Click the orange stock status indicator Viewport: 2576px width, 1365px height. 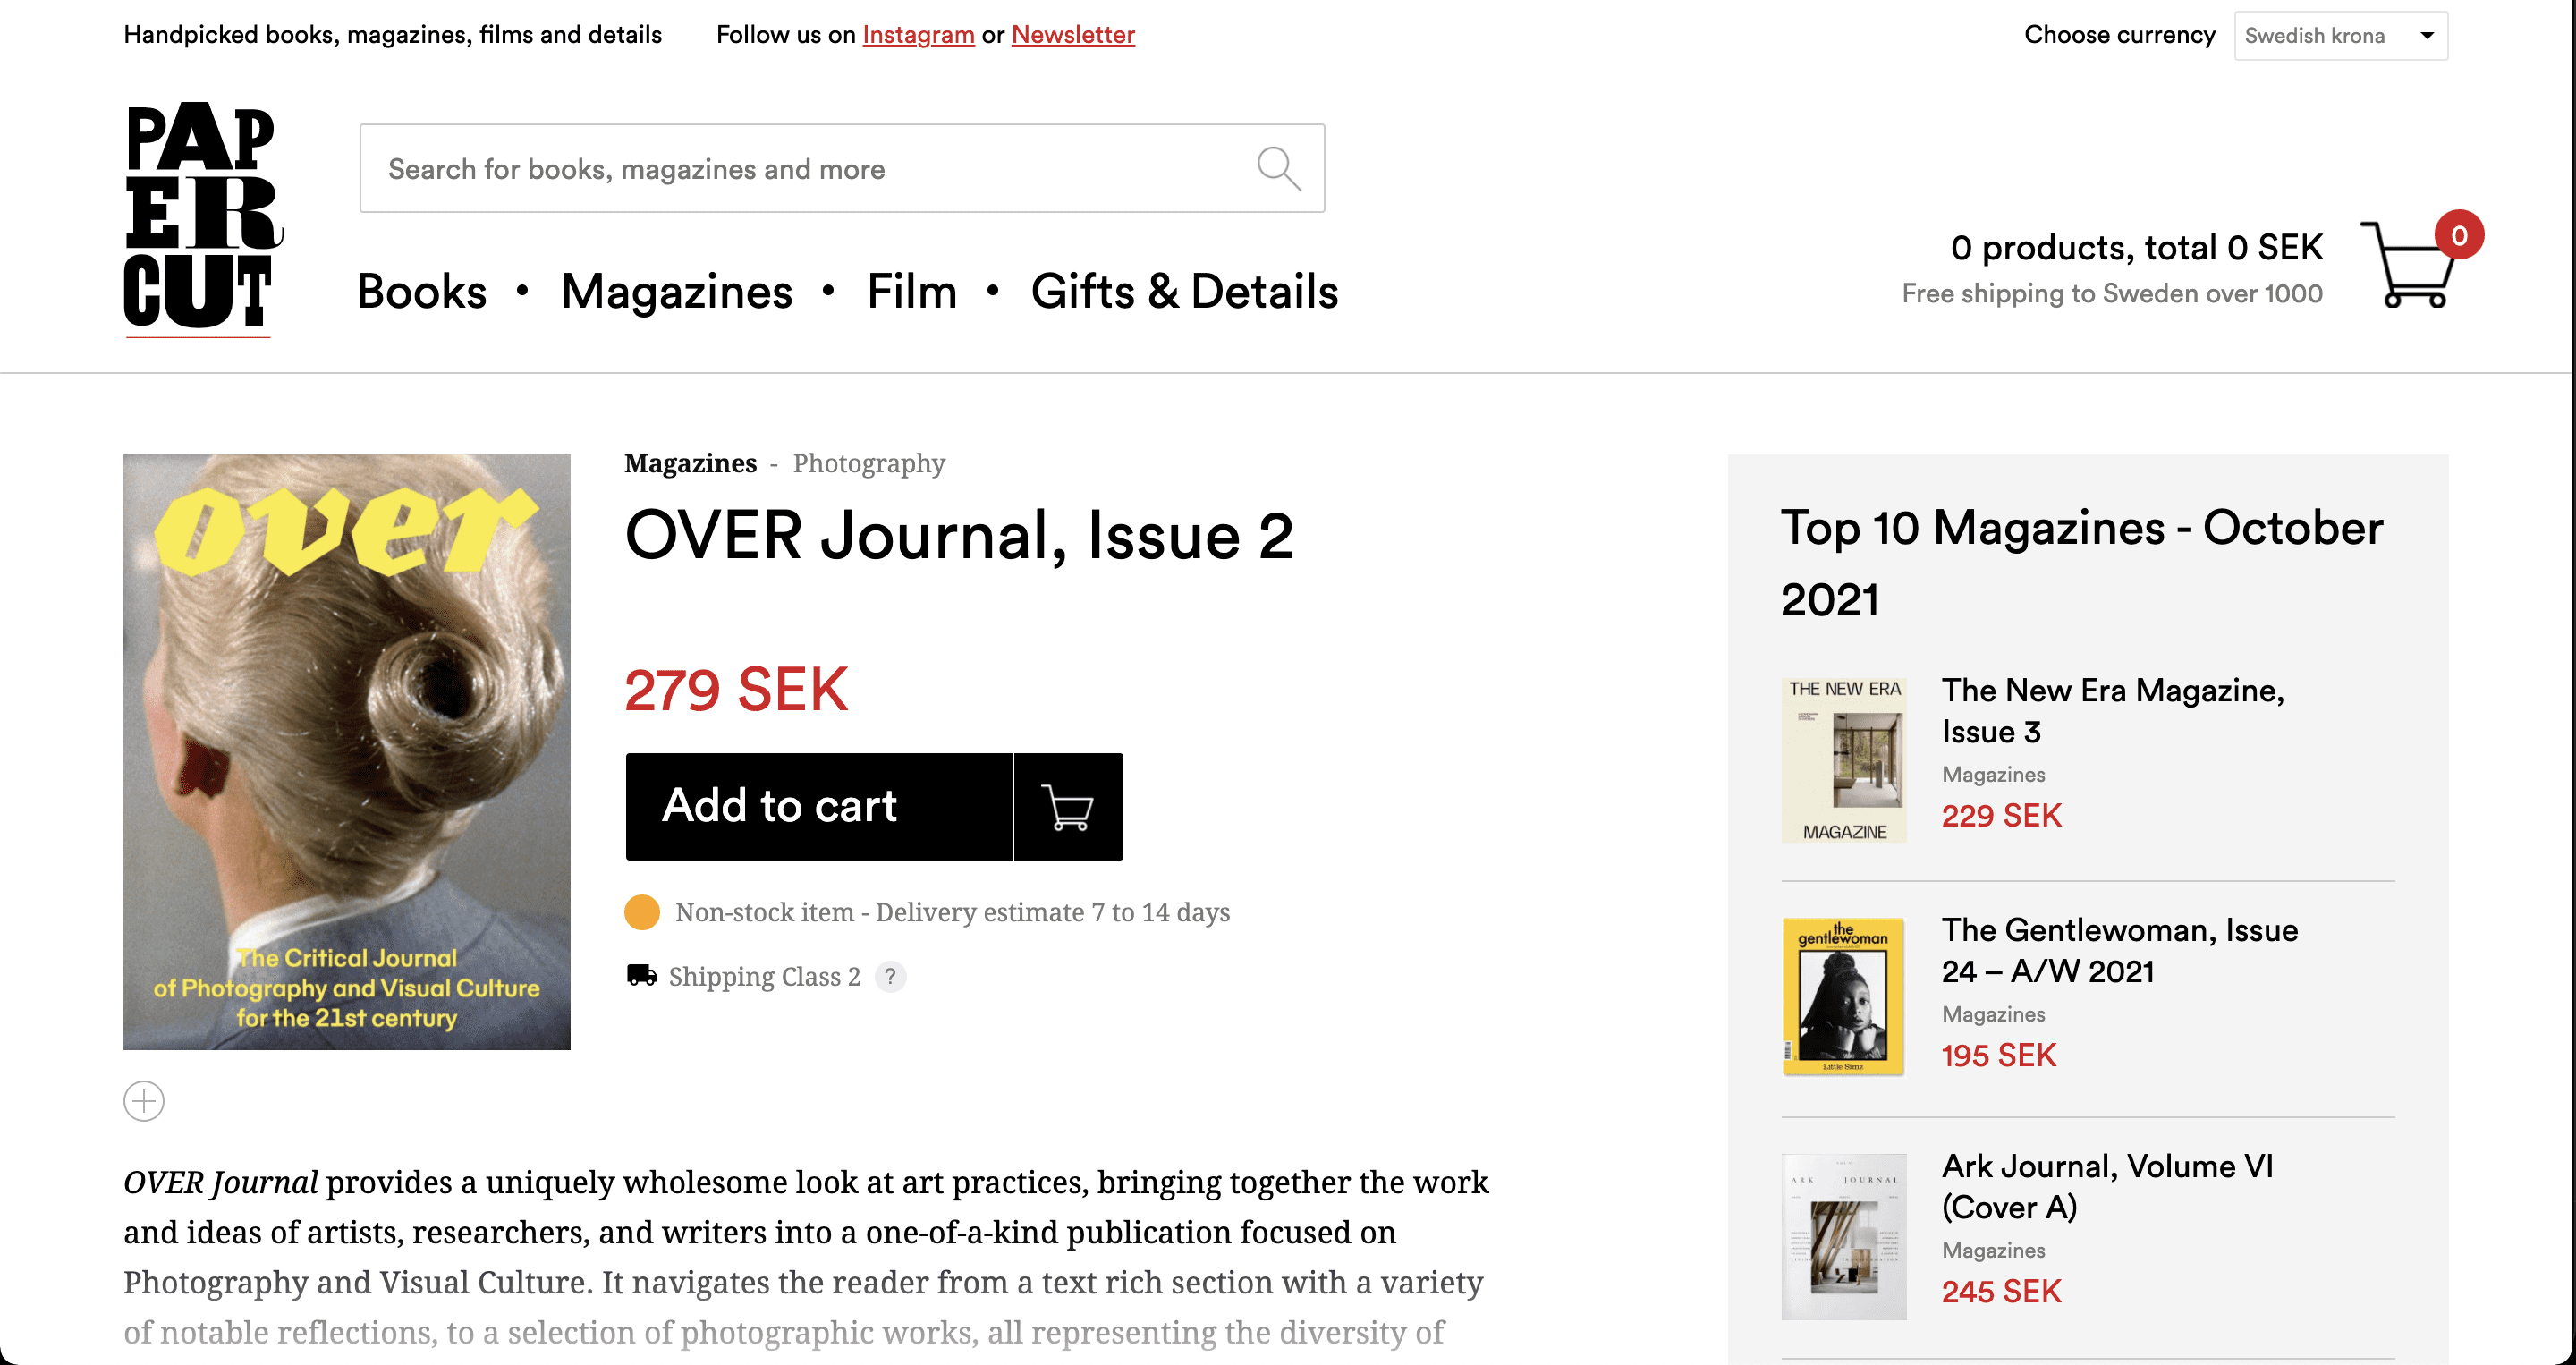641,912
